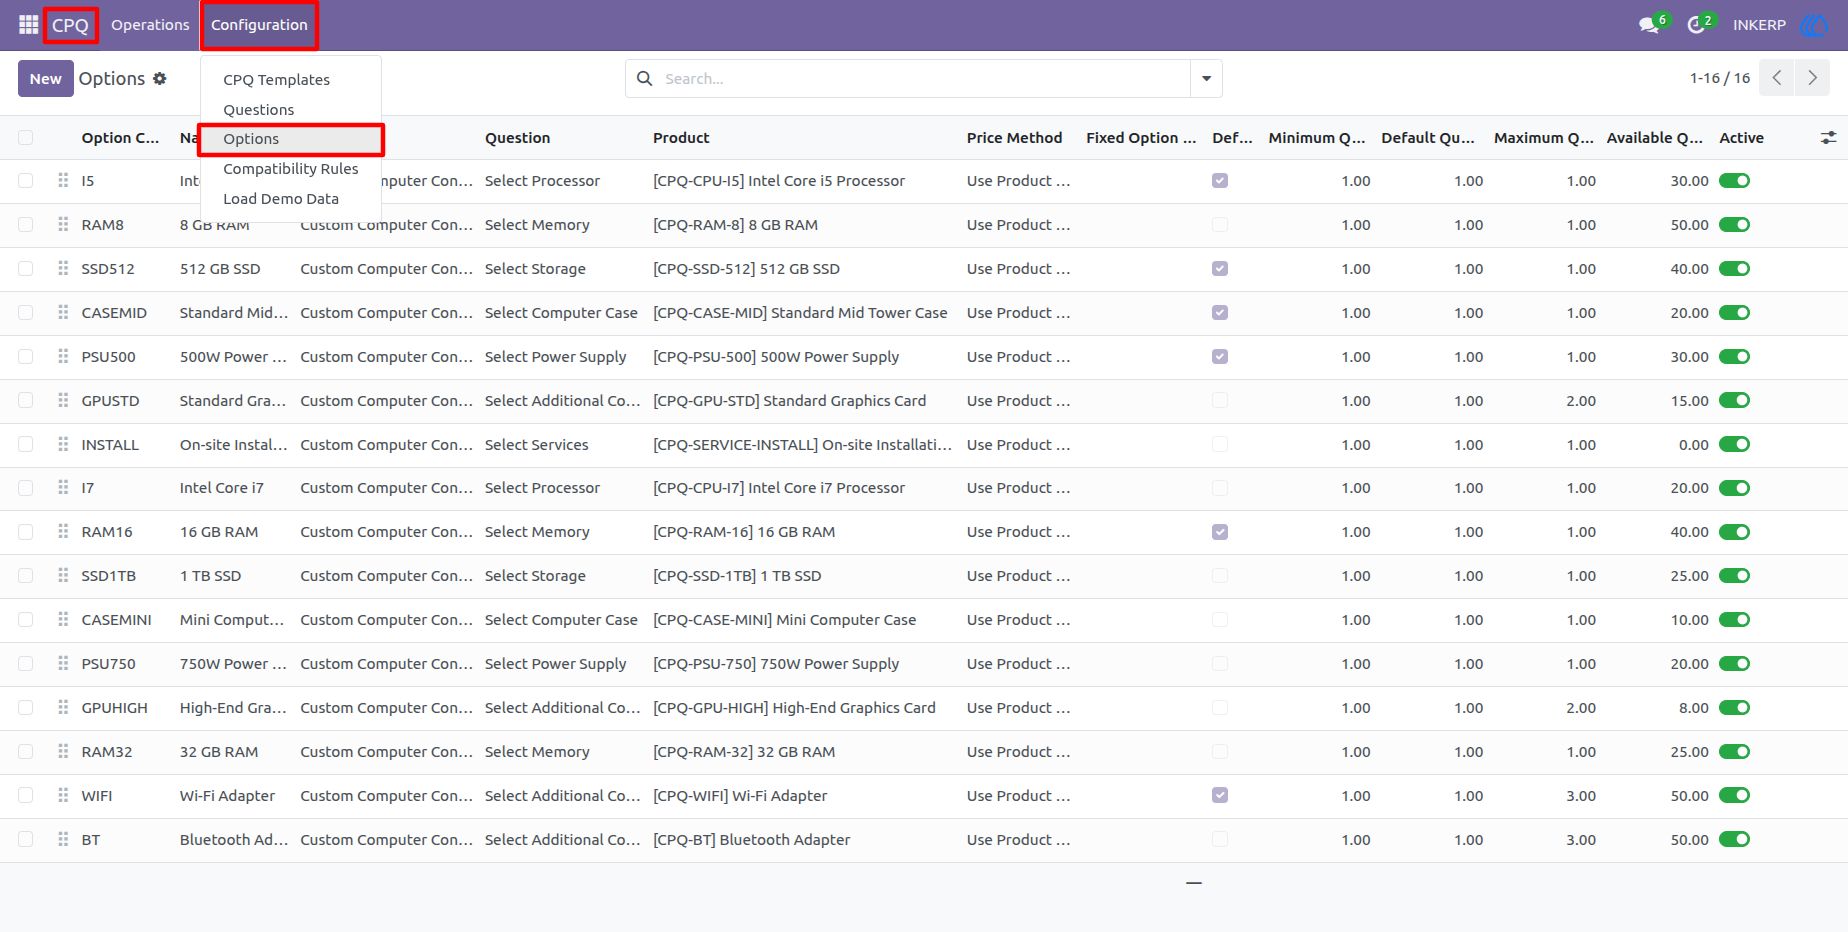The image size is (1848, 932).
Task: Choose Compatibility Rules menu entry
Action: click(290, 169)
